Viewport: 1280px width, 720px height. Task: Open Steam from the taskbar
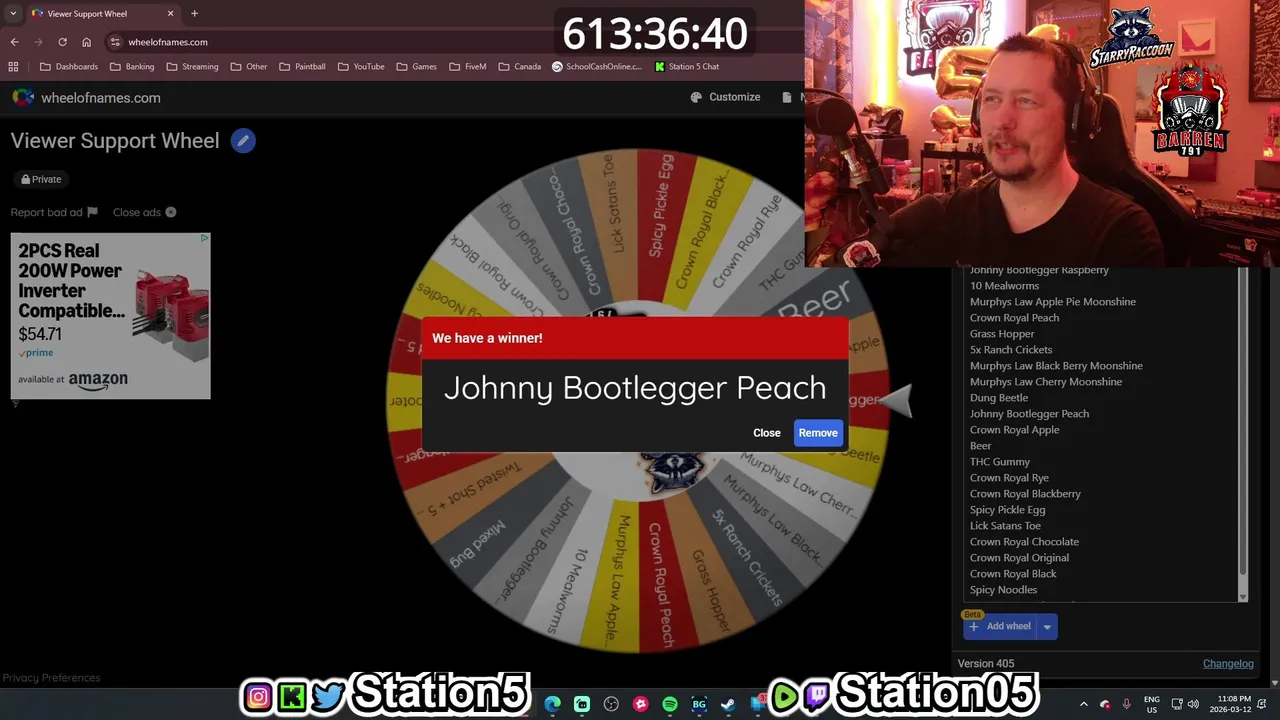click(728, 704)
